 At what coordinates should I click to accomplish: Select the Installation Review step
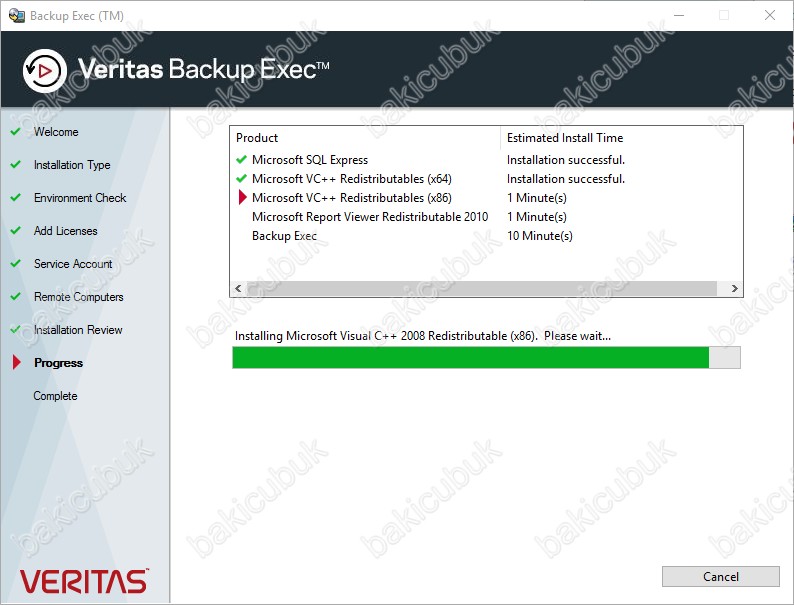[78, 330]
